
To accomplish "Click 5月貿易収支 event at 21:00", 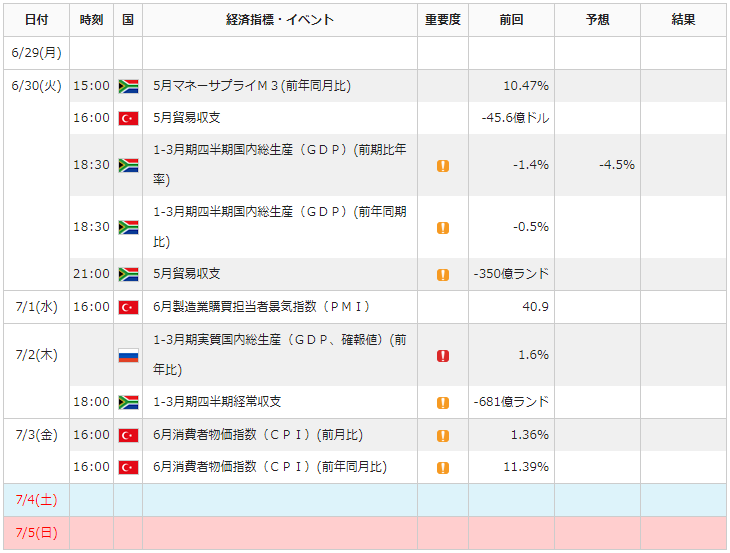I will 187,274.
